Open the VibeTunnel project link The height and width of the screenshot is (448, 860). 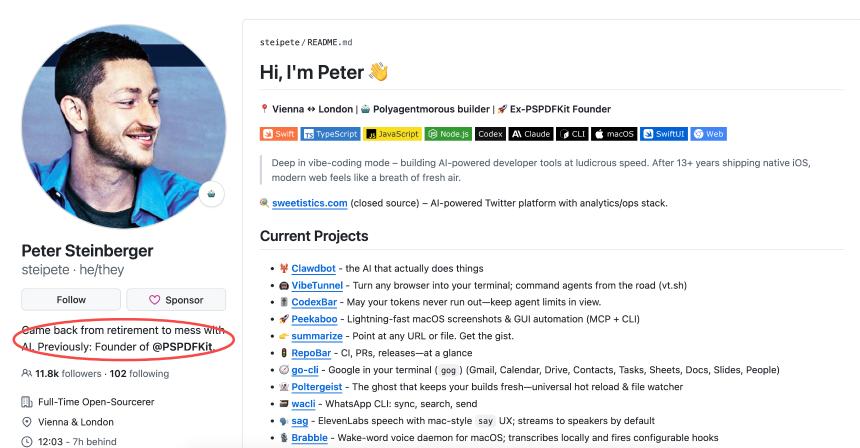click(317, 285)
